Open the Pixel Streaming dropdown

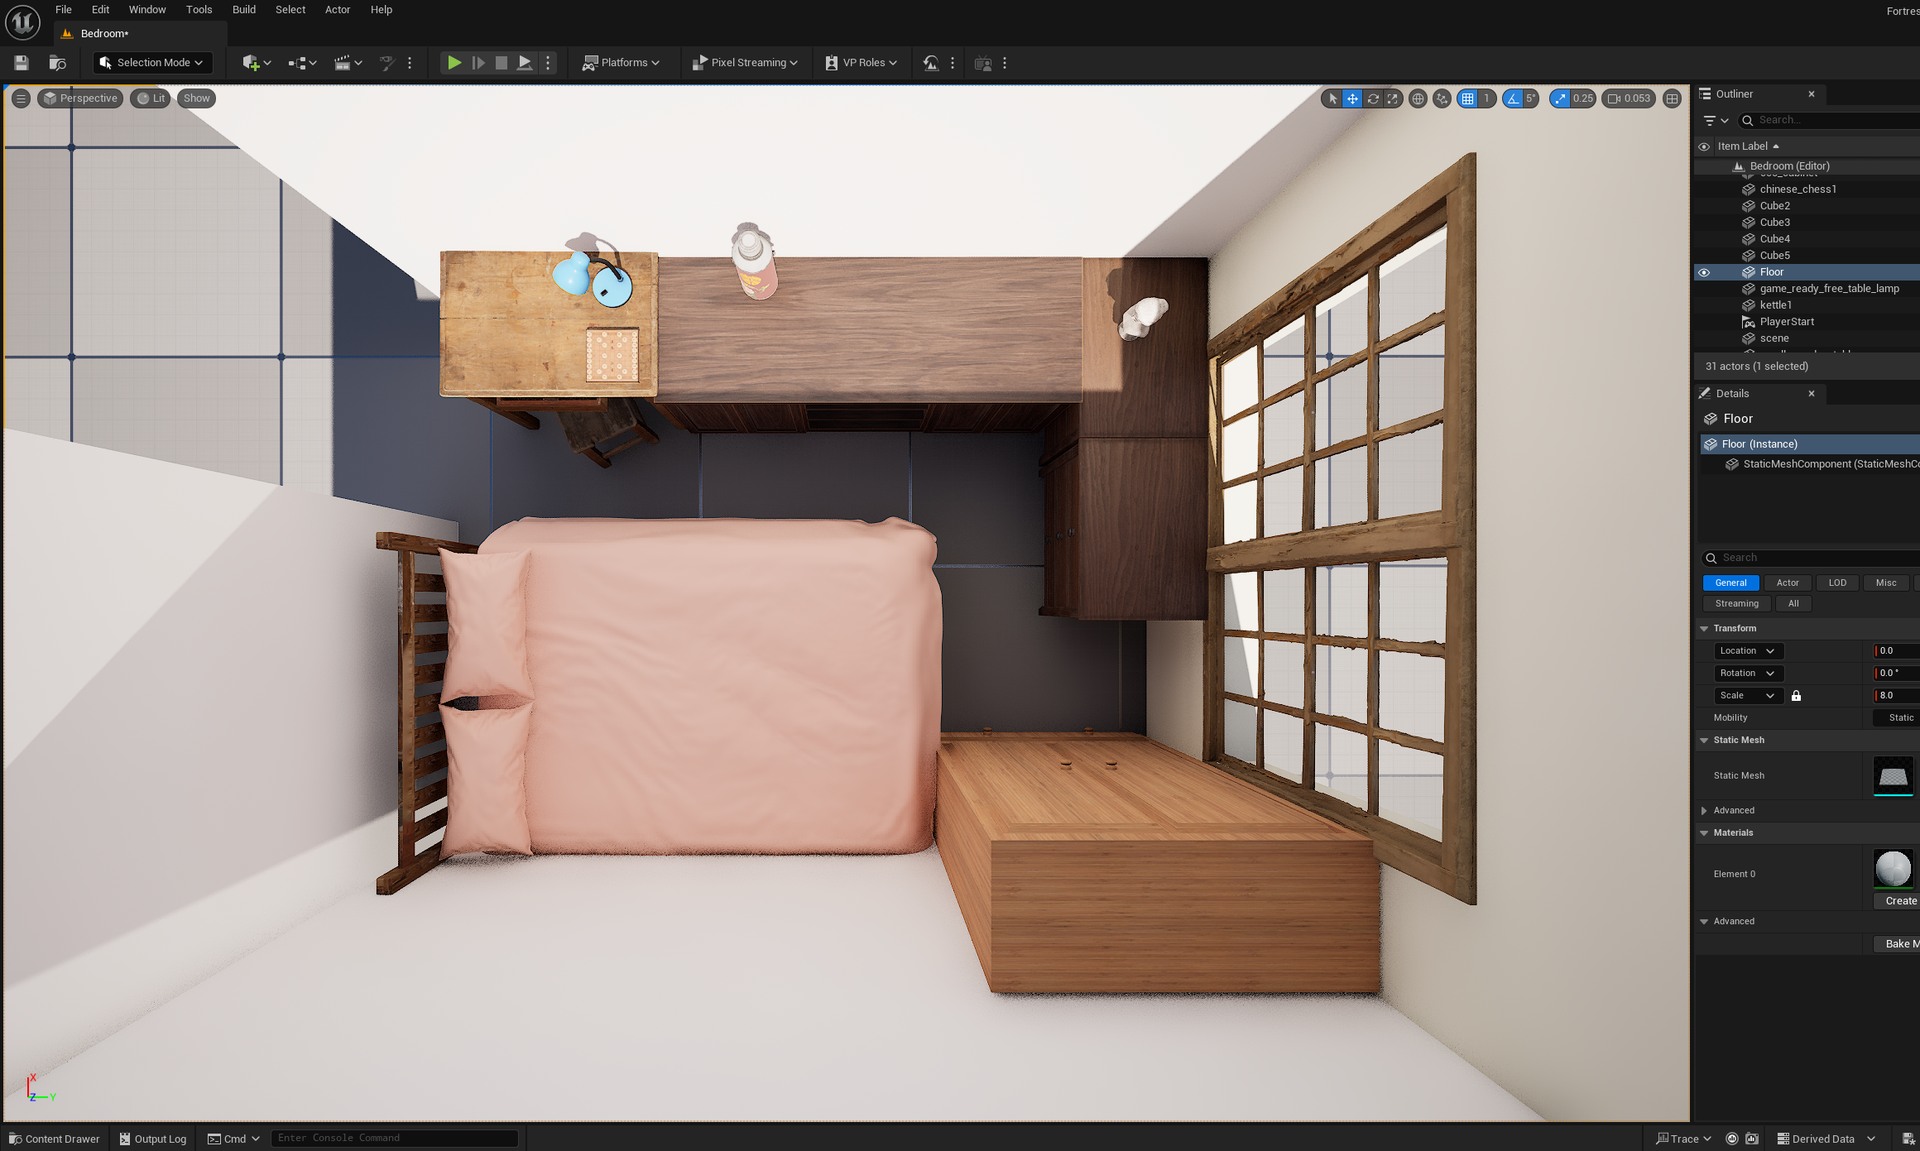click(745, 63)
